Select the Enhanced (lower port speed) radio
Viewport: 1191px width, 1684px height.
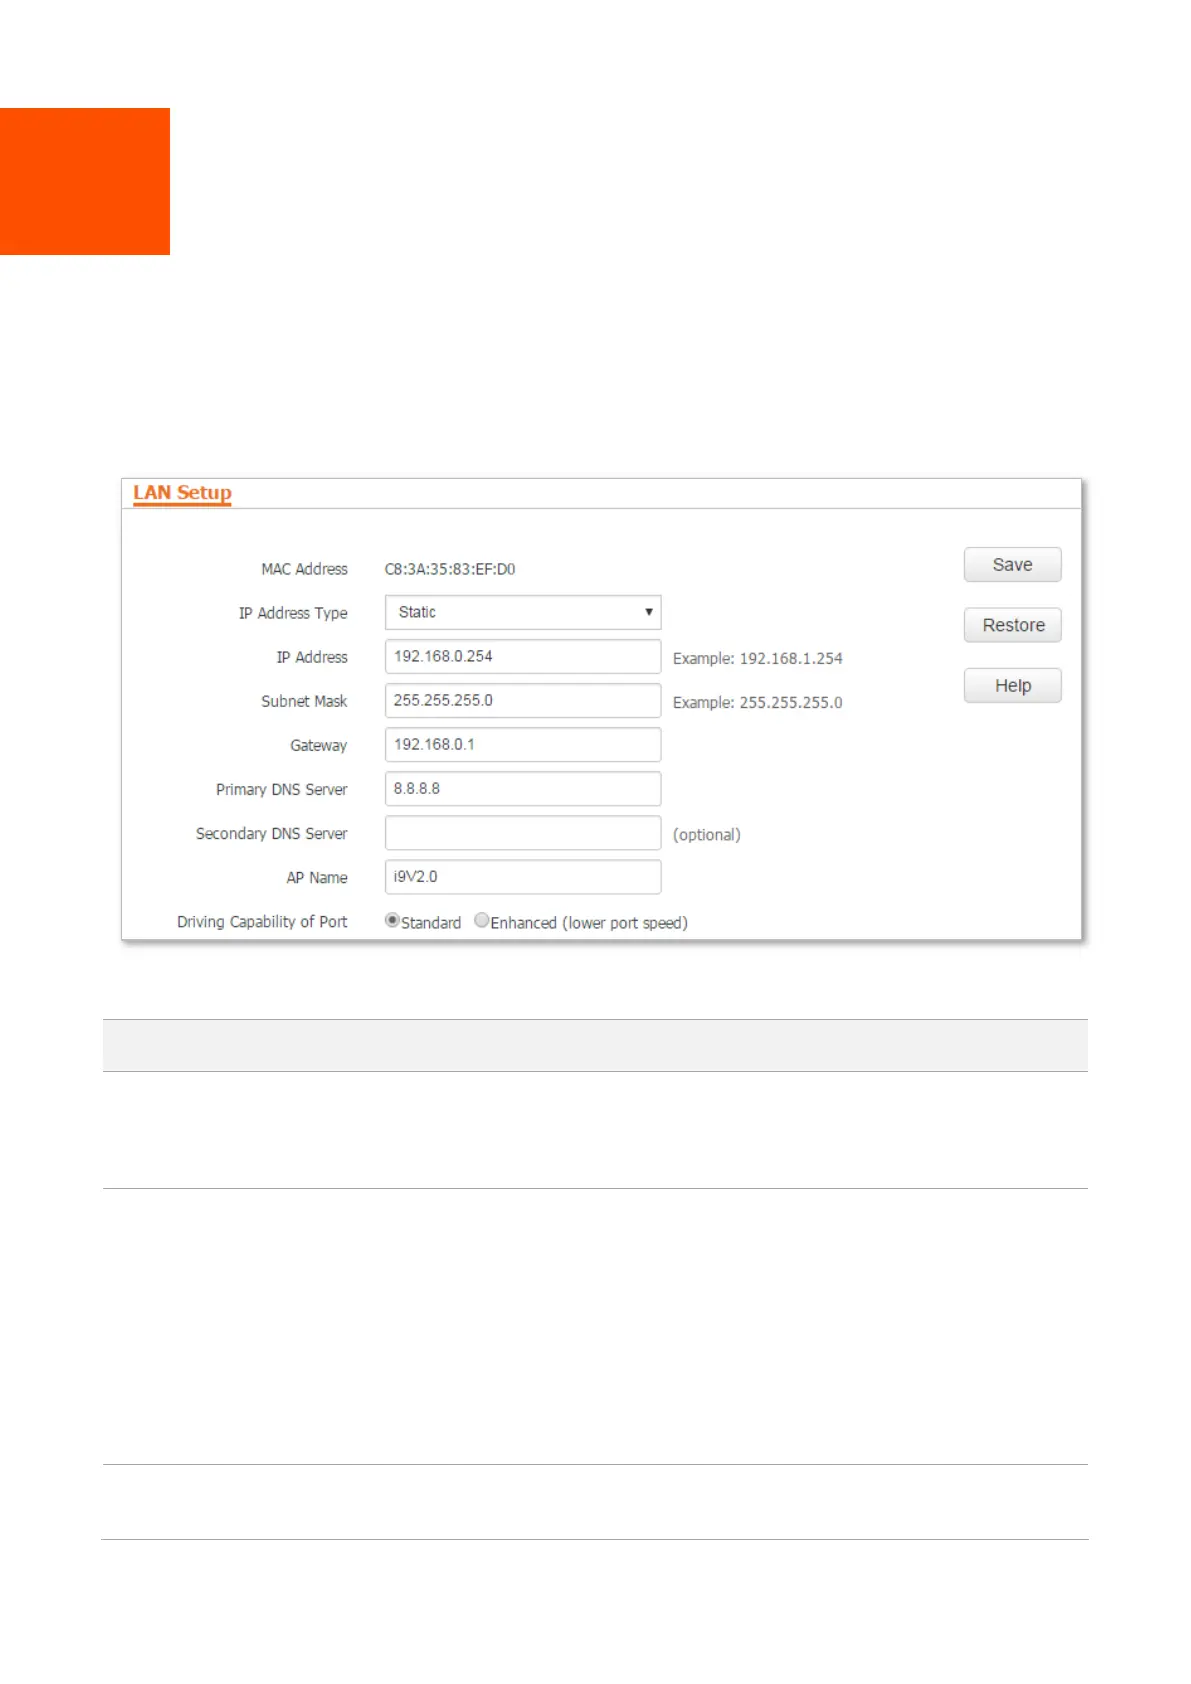[481, 921]
